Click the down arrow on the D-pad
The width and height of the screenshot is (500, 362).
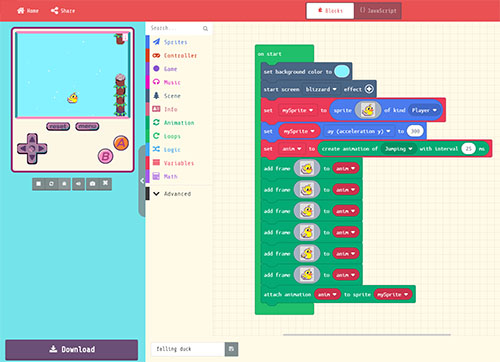[32, 158]
